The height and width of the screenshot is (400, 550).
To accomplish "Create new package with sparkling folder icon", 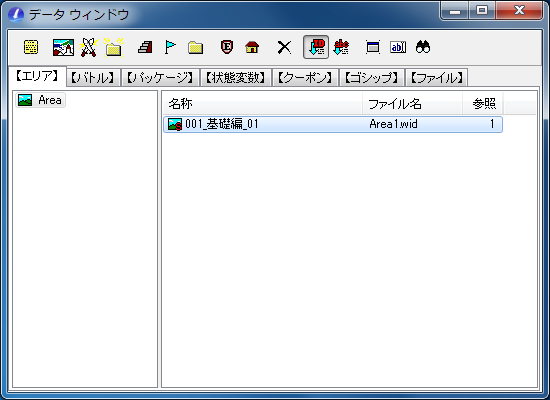I will (114, 47).
